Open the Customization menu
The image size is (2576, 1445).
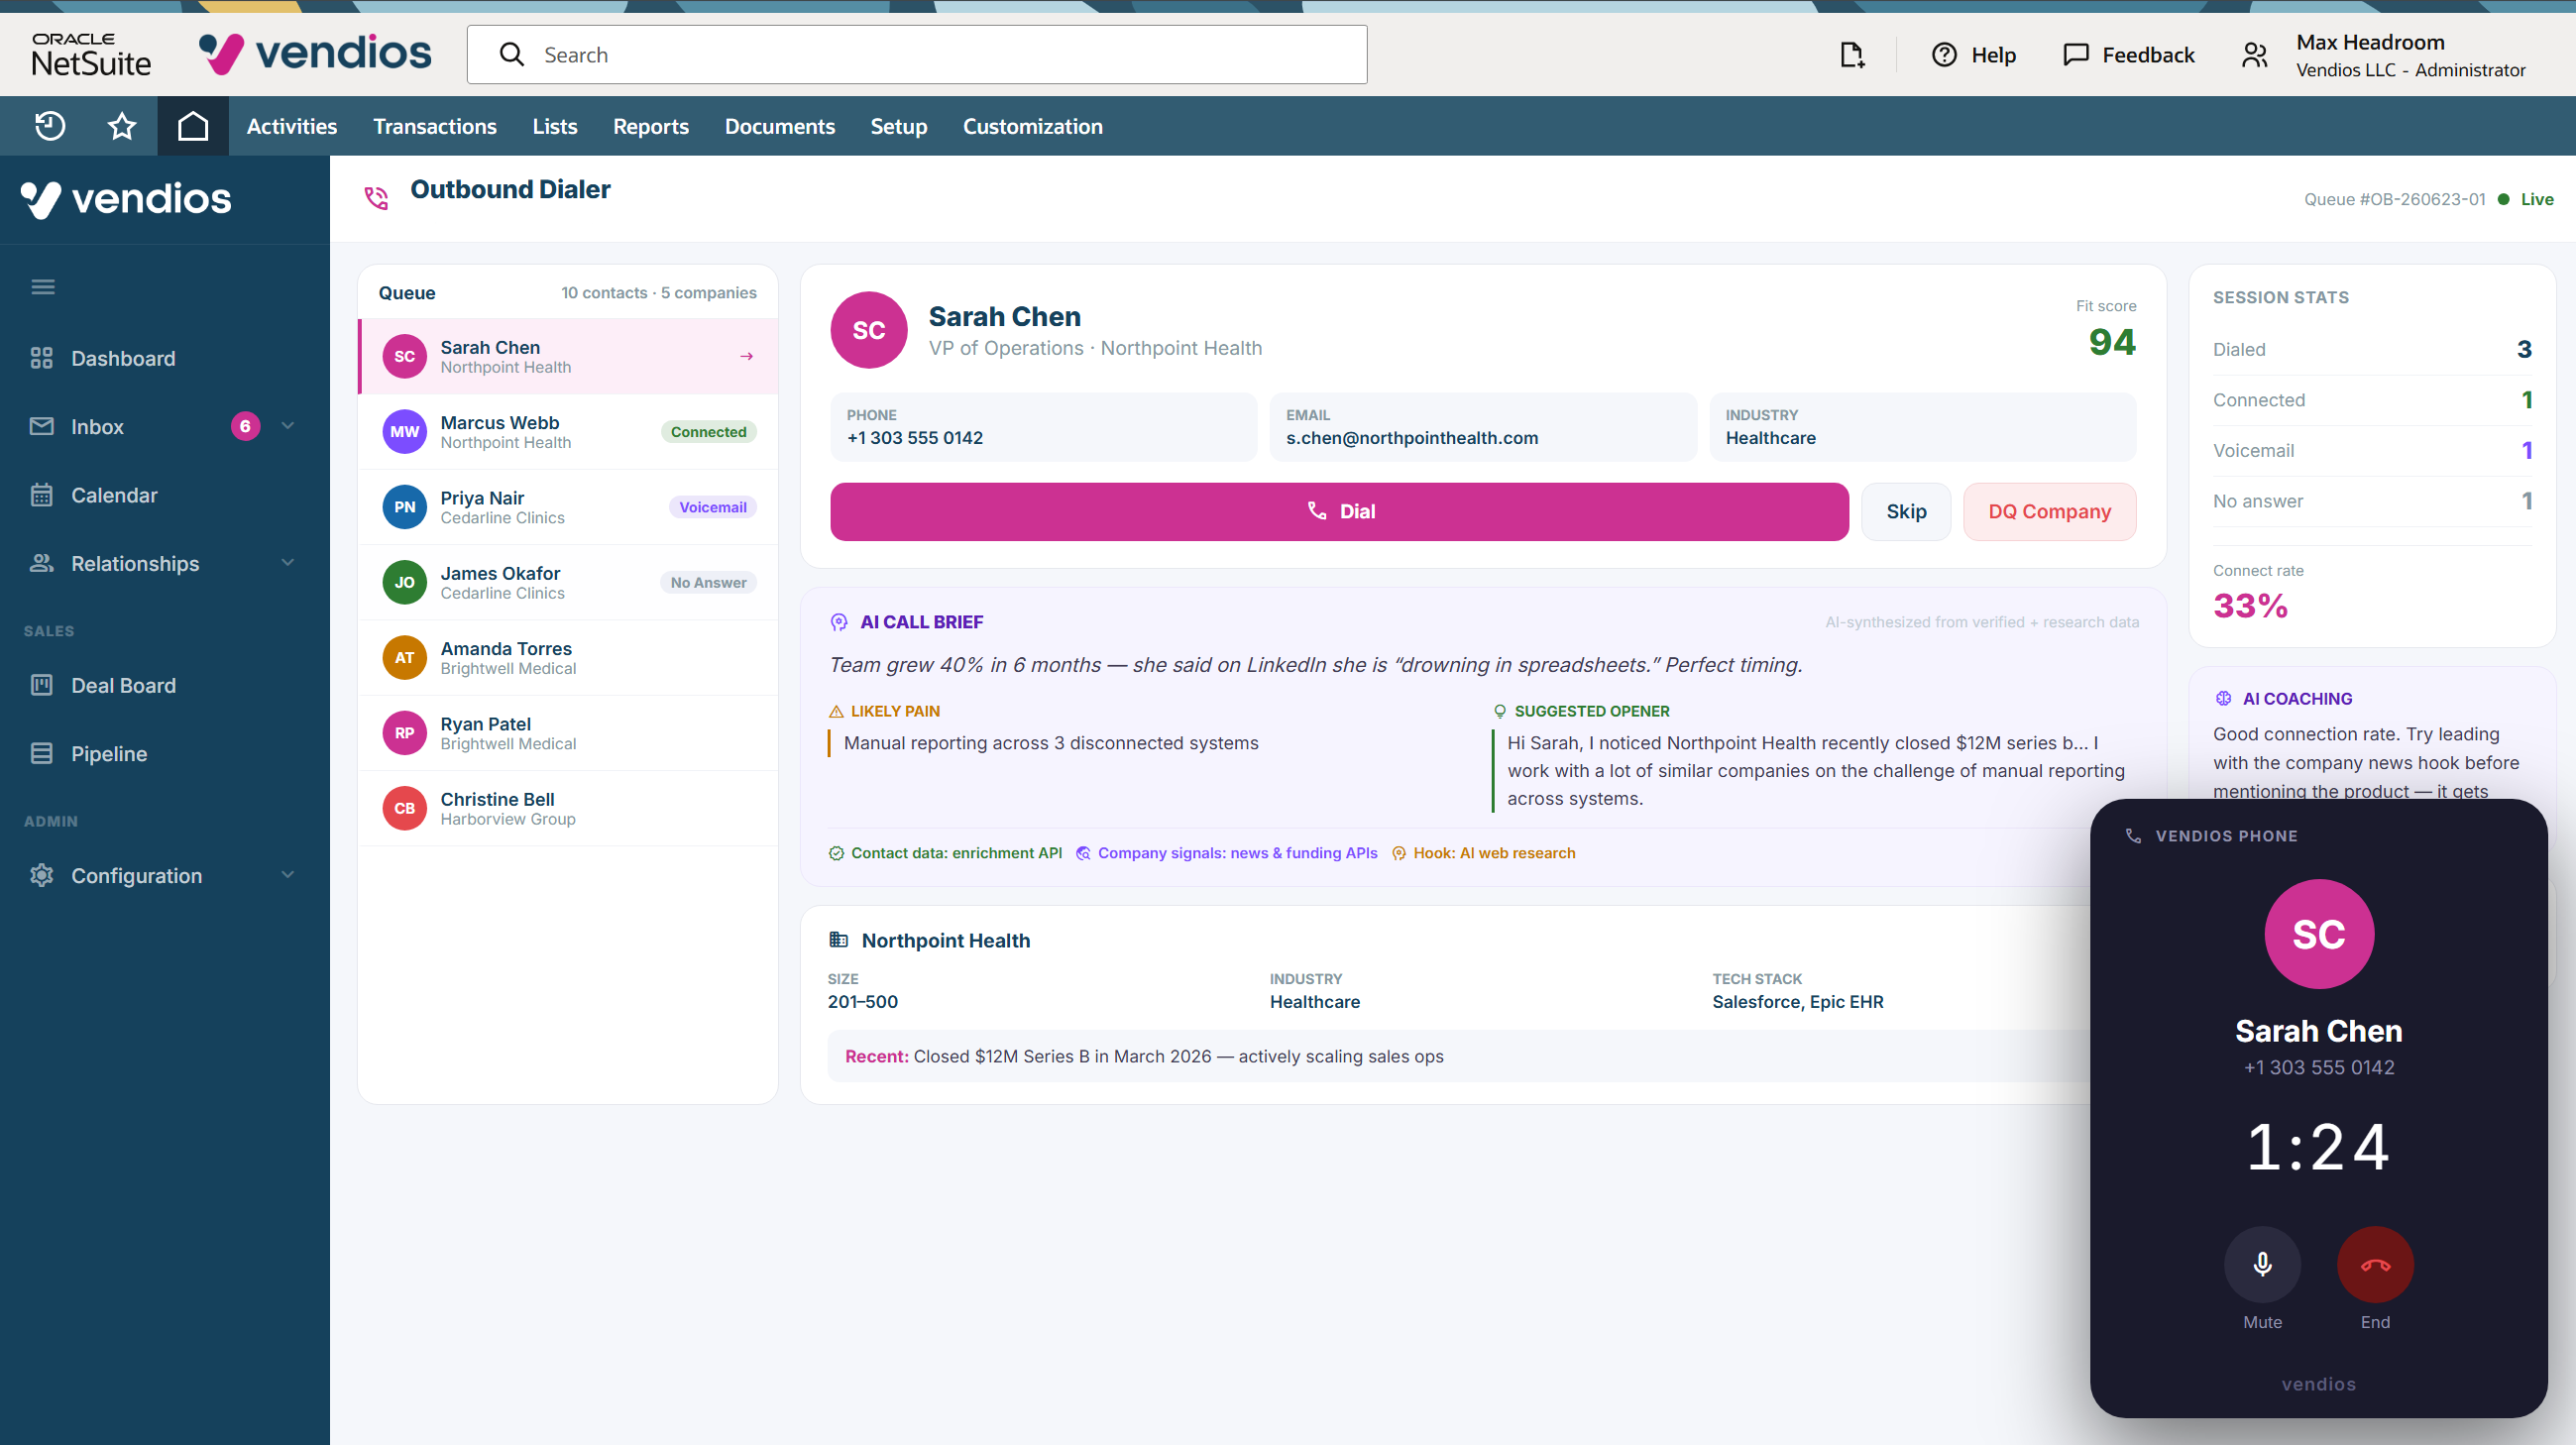[1033, 126]
